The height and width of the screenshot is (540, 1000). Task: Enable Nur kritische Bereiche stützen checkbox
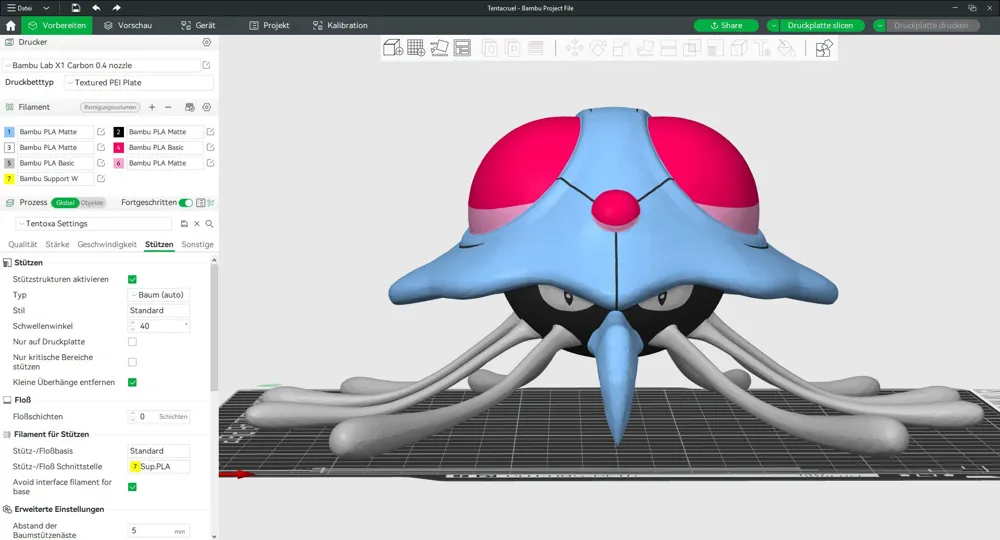(x=132, y=362)
